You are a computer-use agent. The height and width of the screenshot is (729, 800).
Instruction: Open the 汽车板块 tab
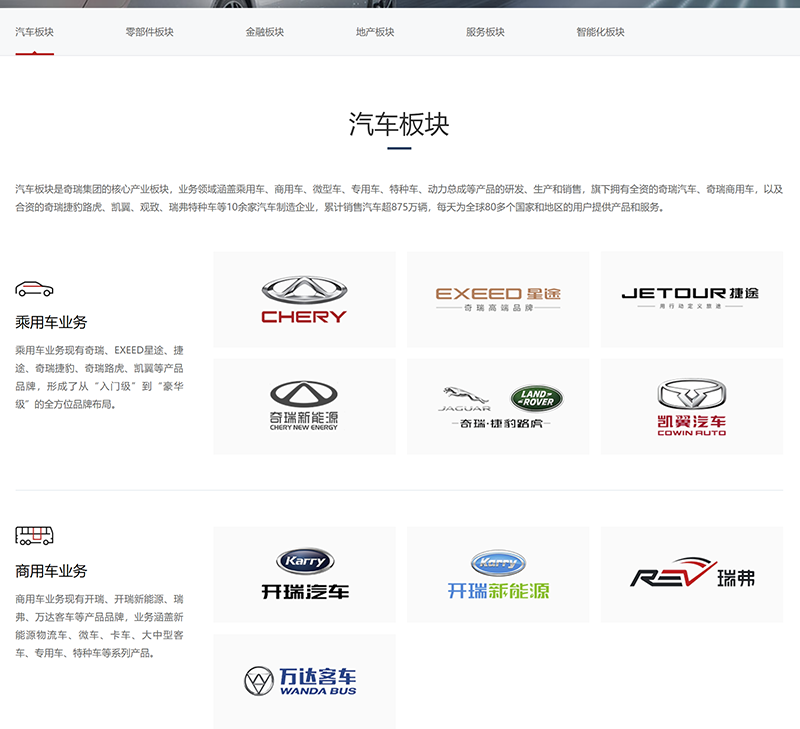coord(34,32)
